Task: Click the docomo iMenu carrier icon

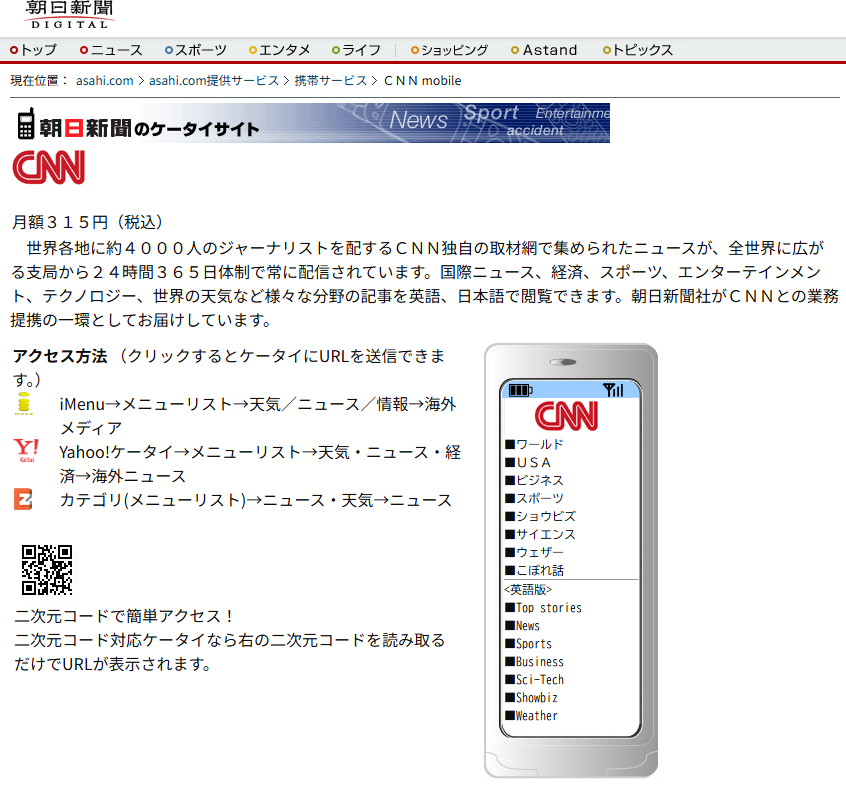Action: point(24,404)
